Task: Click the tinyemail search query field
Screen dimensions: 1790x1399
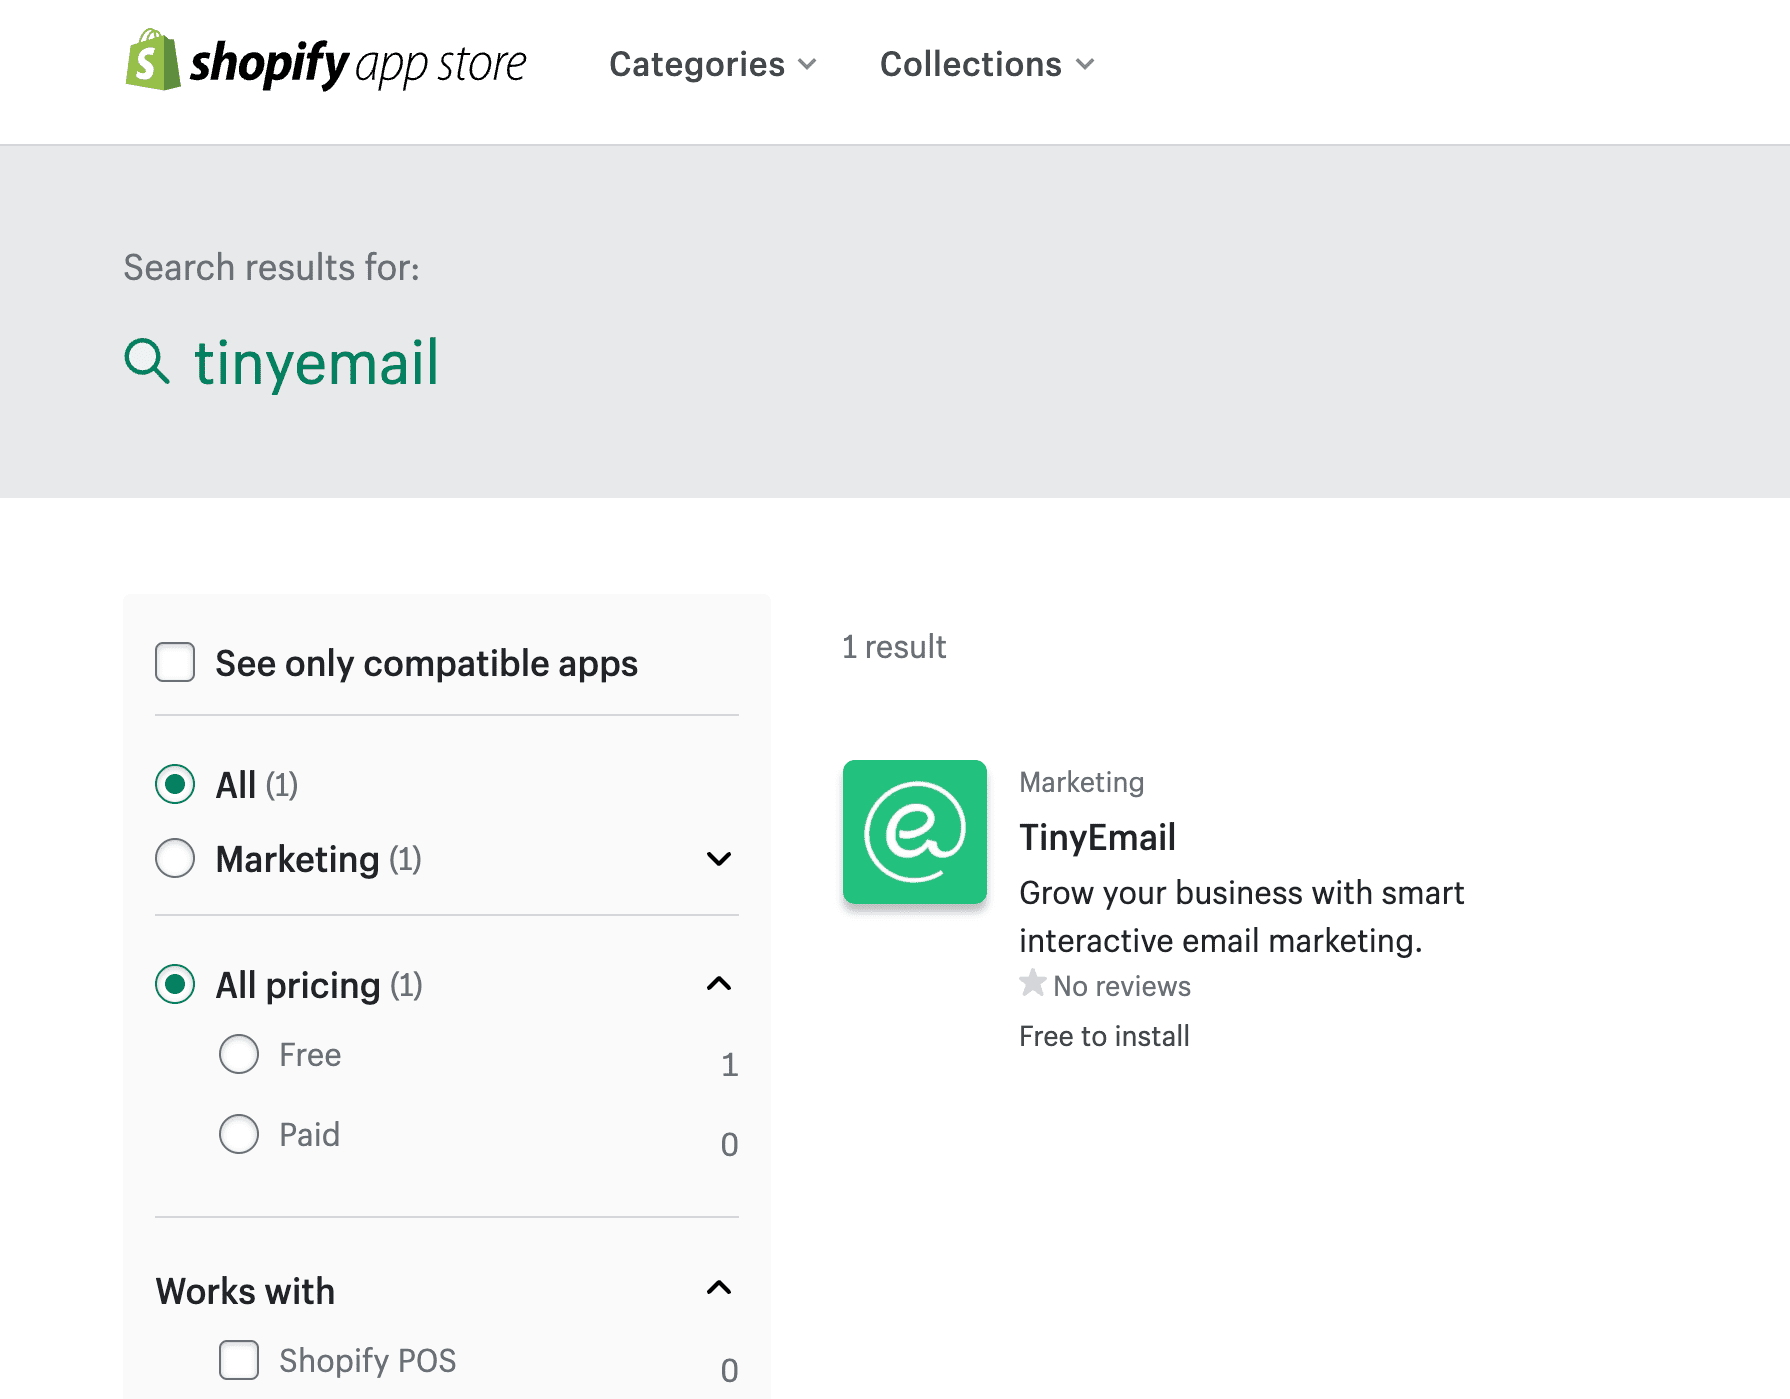Action: (316, 362)
